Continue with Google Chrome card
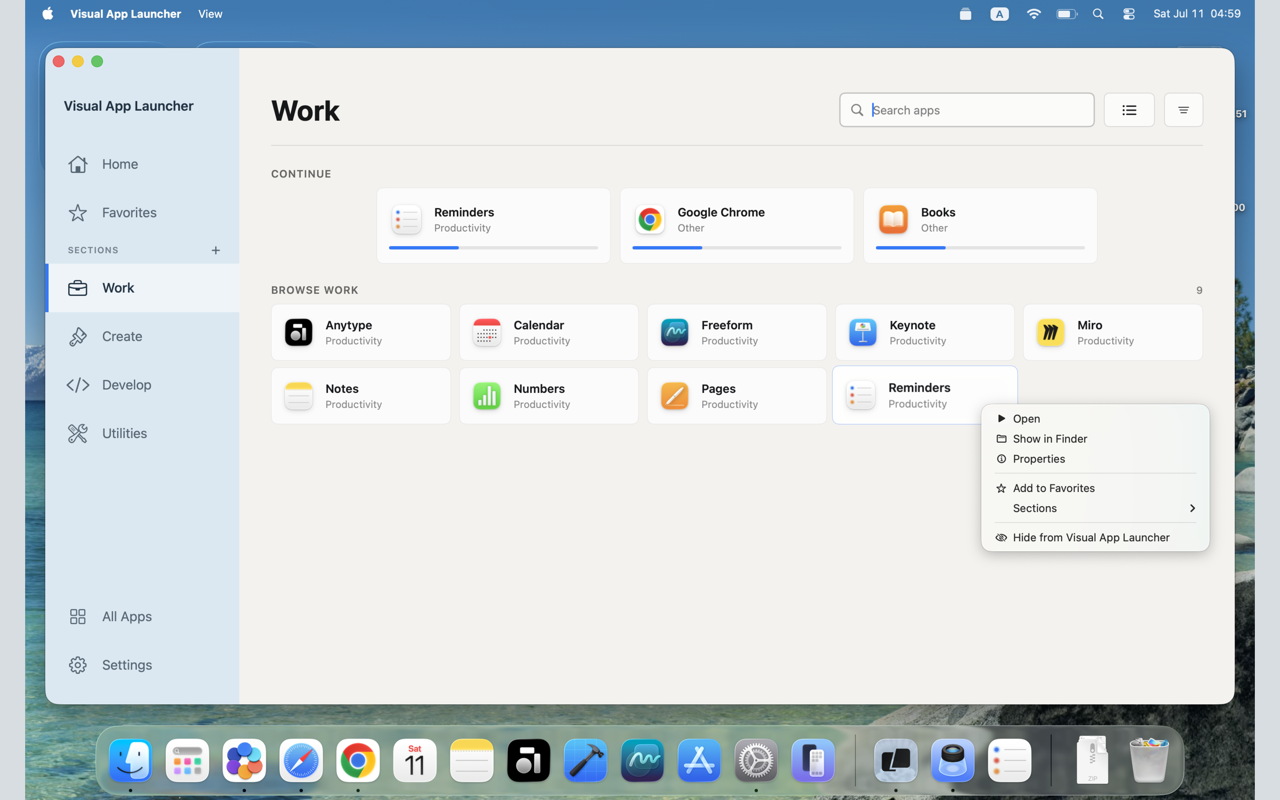Image resolution: width=1280 pixels, height=800 pixels. tap(737, 226)
